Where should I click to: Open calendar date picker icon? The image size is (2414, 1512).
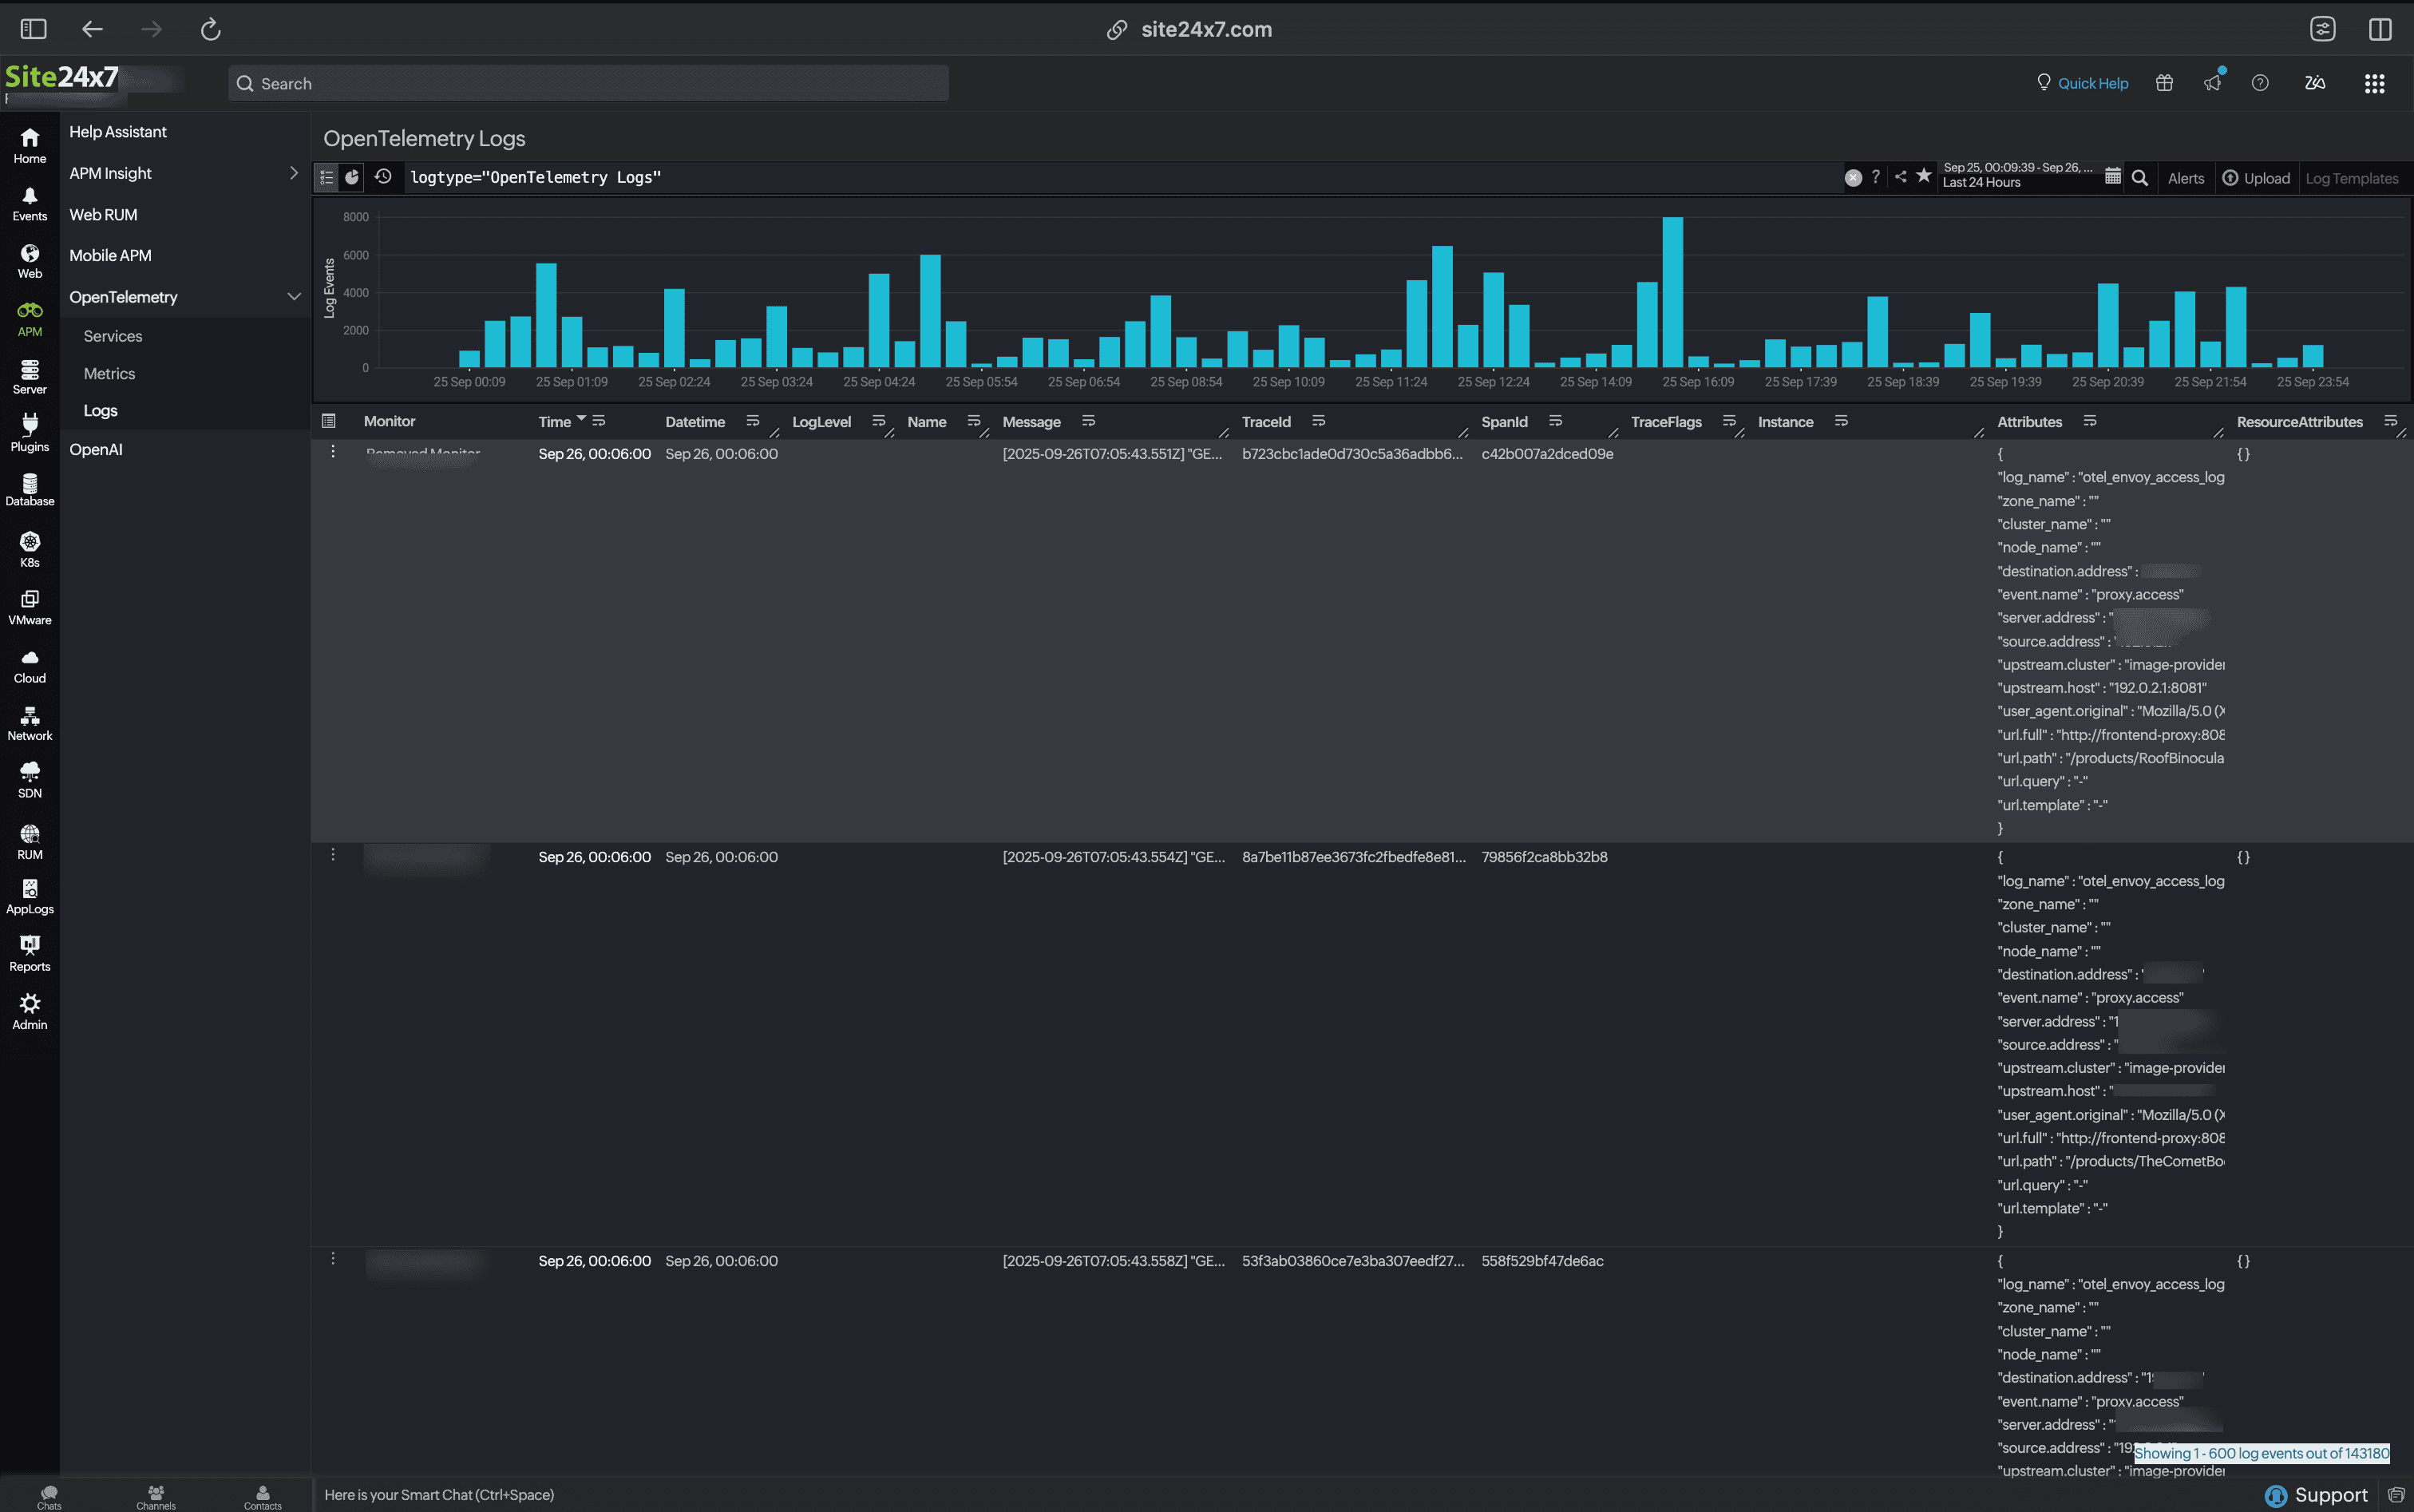click(x=2112, y=177)
